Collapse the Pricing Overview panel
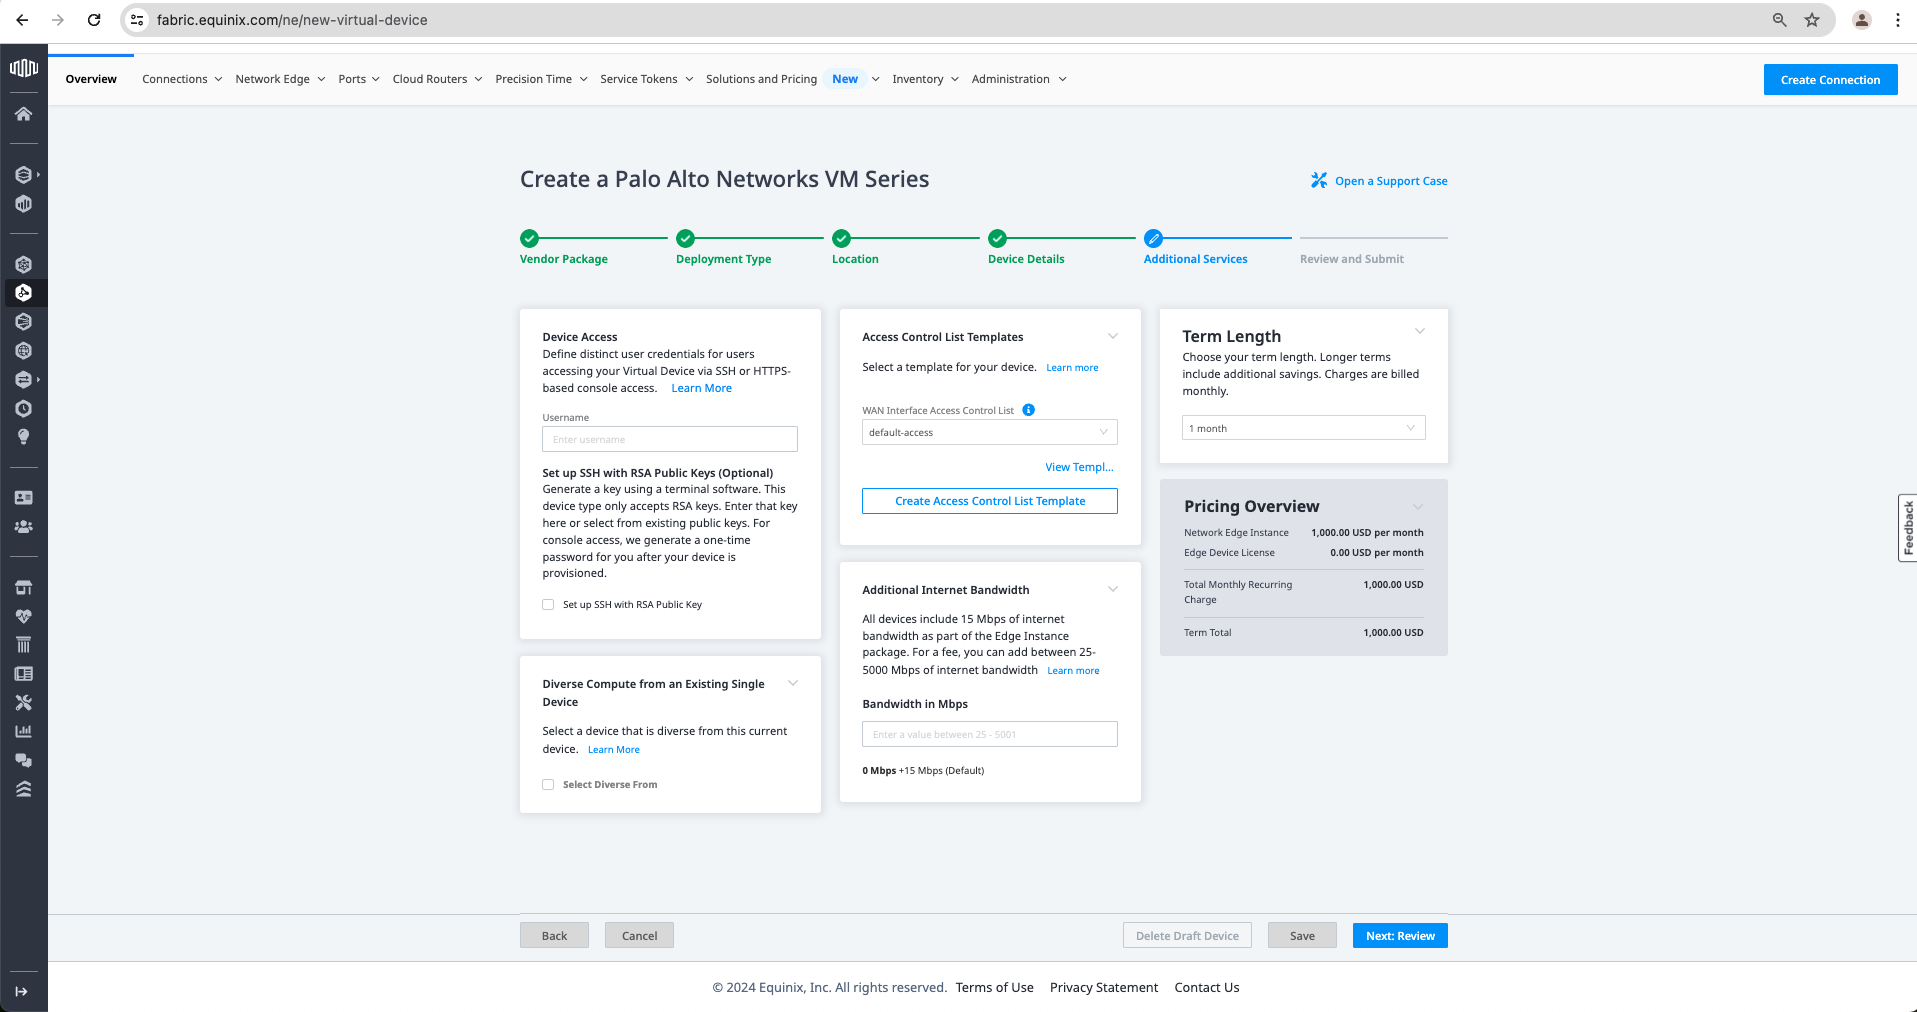The height and width of the screenshot is (1012, 1917). click(x=1418, y=506)
